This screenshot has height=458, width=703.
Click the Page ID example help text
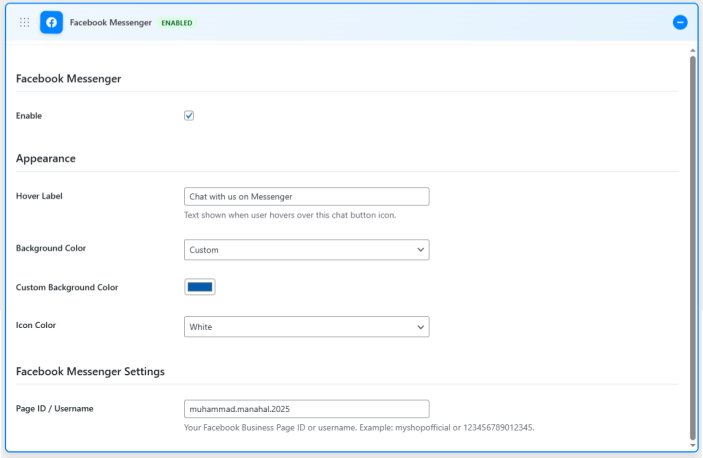point(359,428)
